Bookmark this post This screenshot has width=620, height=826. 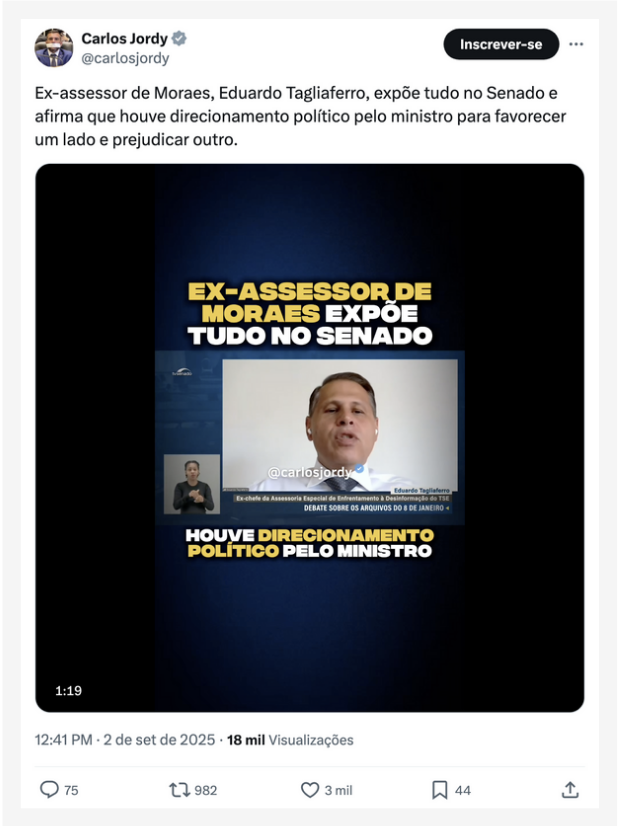[439, 790]
